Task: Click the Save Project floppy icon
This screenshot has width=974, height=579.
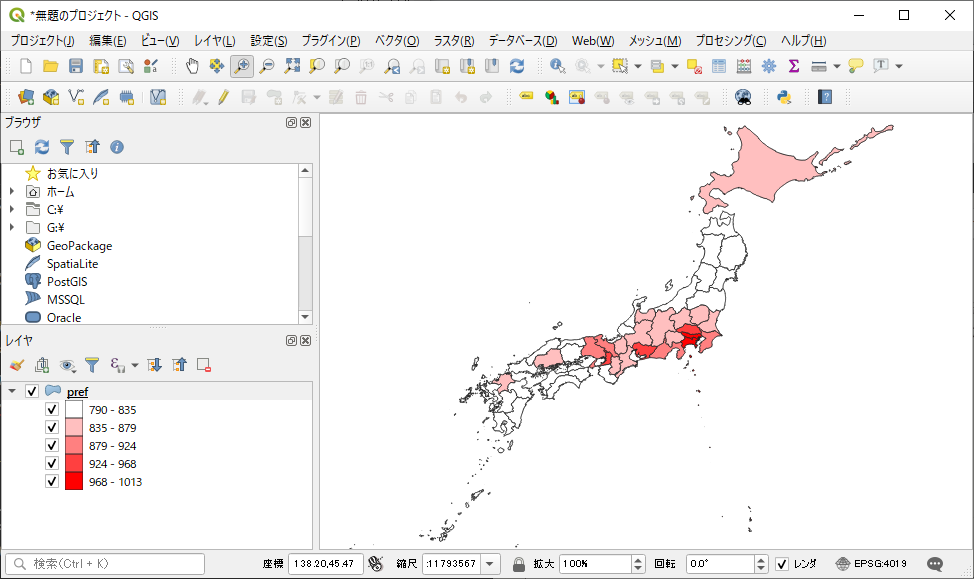Action: (x=76, y=66)
